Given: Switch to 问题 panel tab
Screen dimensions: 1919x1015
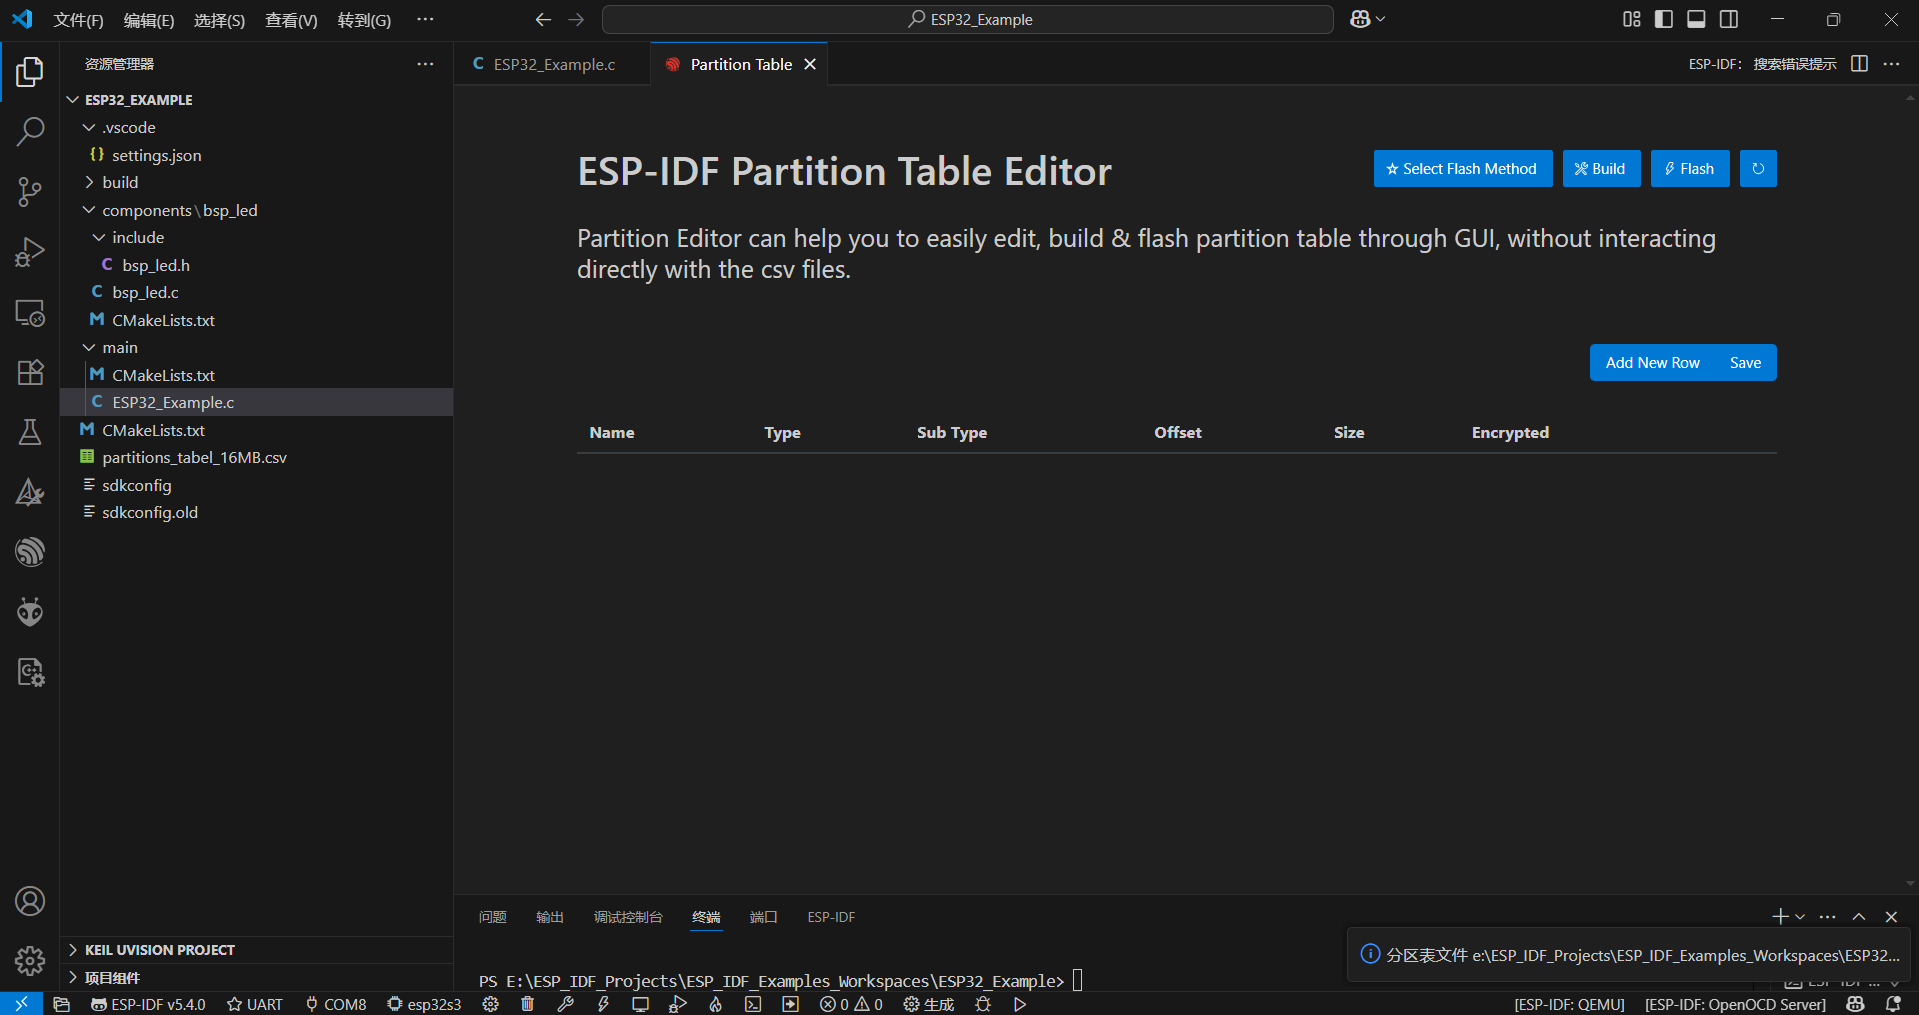Looking at the screenshot, I should pyautogui.click(x=492, y=917).
